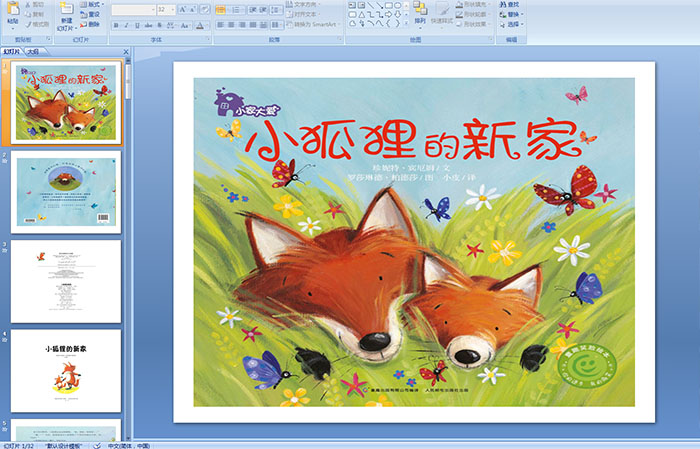Open the Shape Outline color menu
This screenshot has height=449, width=700.
pos(473,14)
